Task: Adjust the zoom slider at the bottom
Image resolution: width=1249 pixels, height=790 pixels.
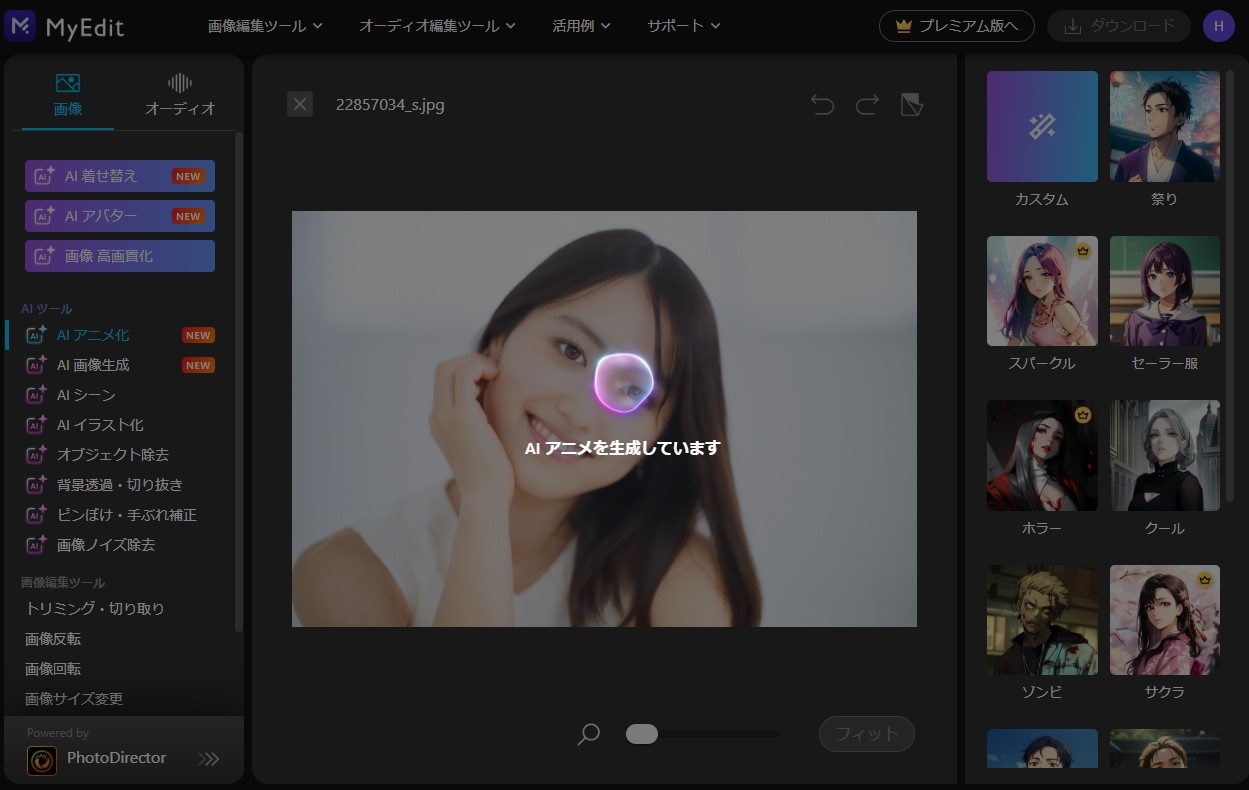Action: pos(642,733)
